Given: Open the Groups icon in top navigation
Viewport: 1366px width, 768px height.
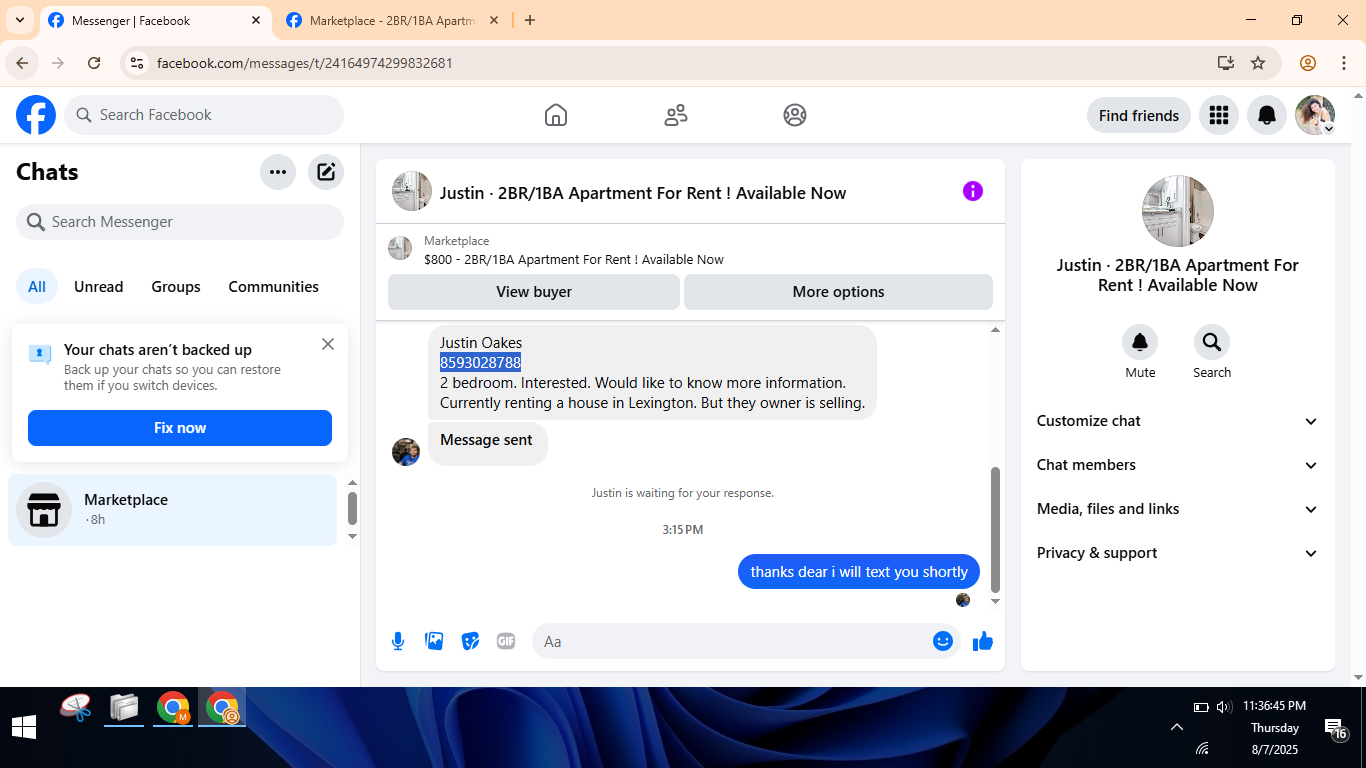Looking at the screenshot, I should (x=795, y=115).
